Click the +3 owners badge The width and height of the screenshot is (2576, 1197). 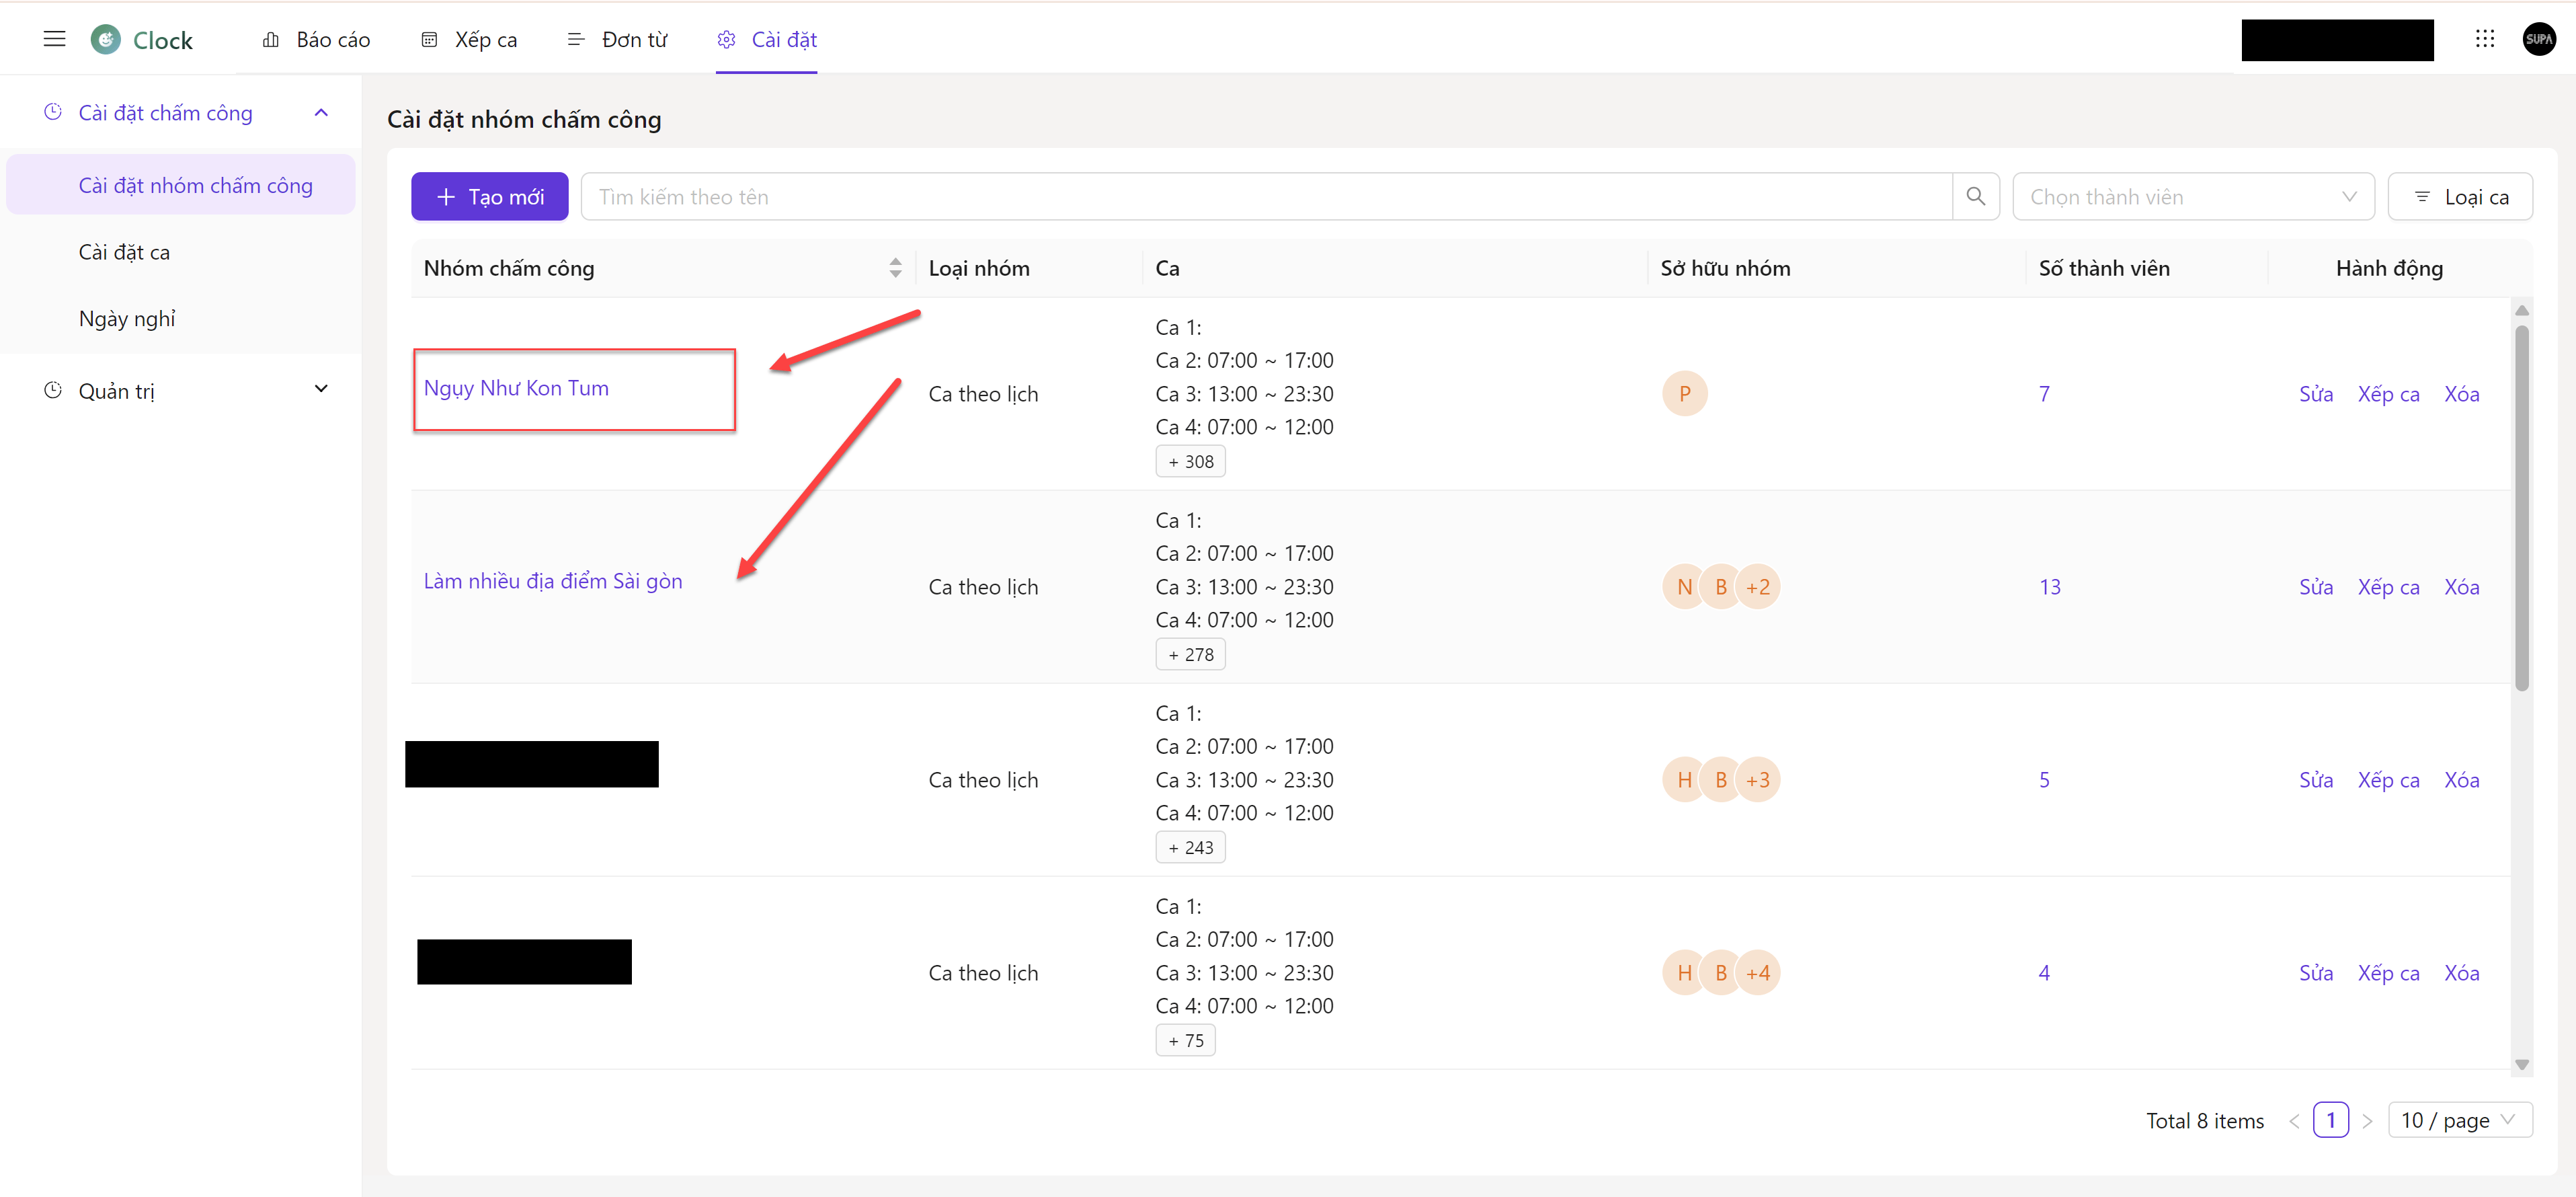pyautogui.click(x=1757, y=780)
